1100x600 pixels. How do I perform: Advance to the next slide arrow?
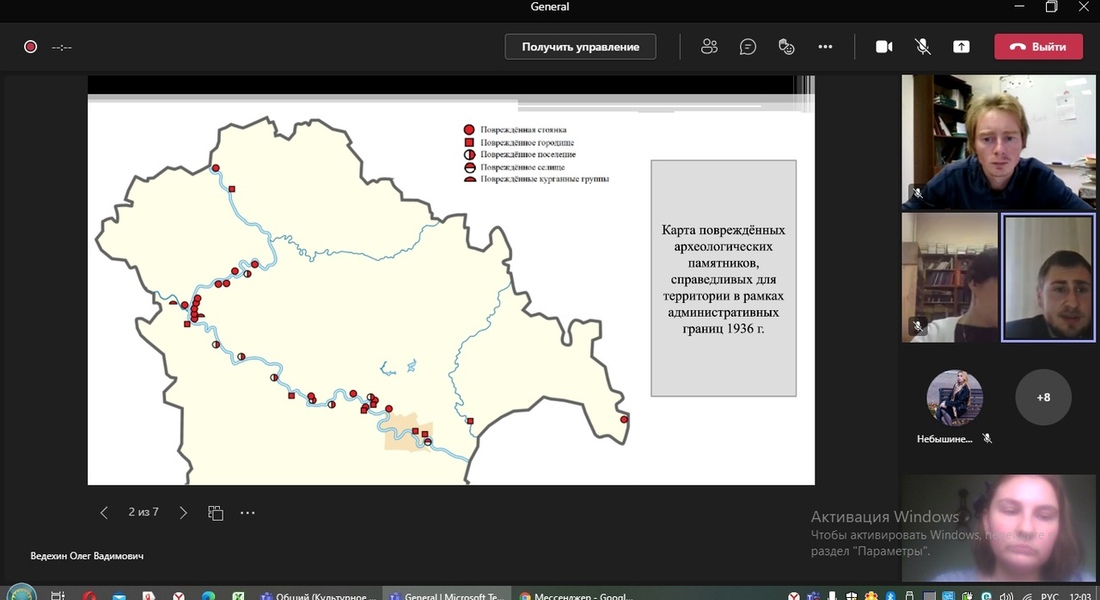(183, 513)
